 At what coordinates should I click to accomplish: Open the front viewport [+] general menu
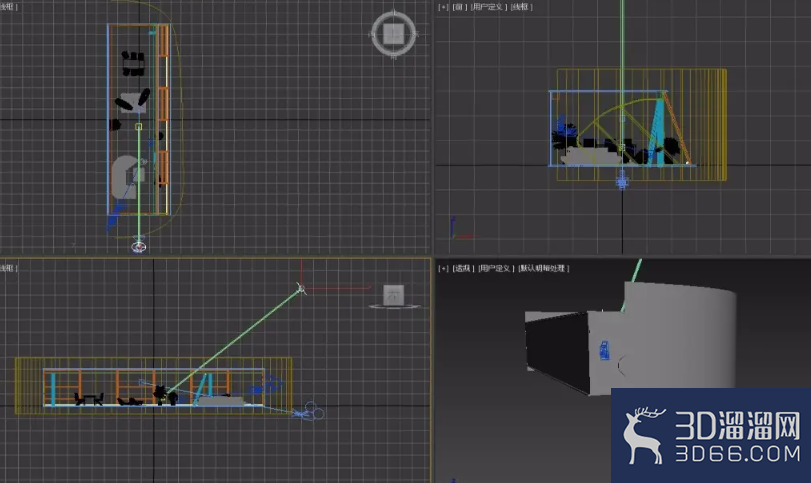(x=443, y=7)
